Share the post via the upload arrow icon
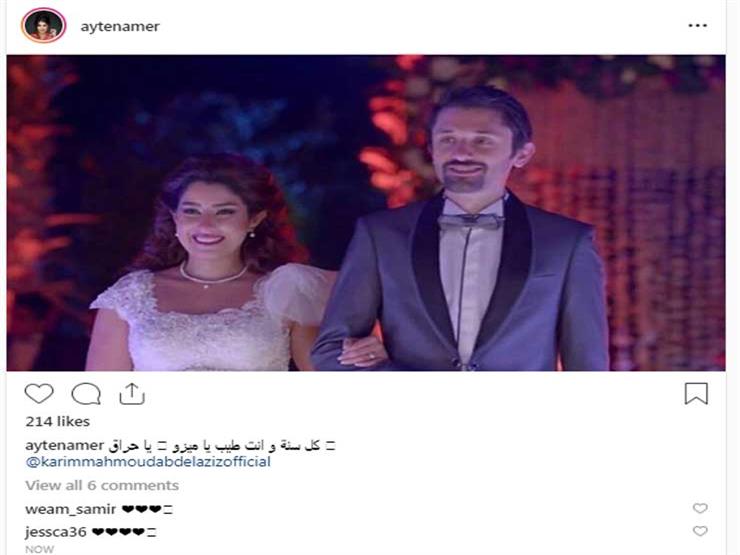The image size is (740, 555). click(x=132, y=394)
